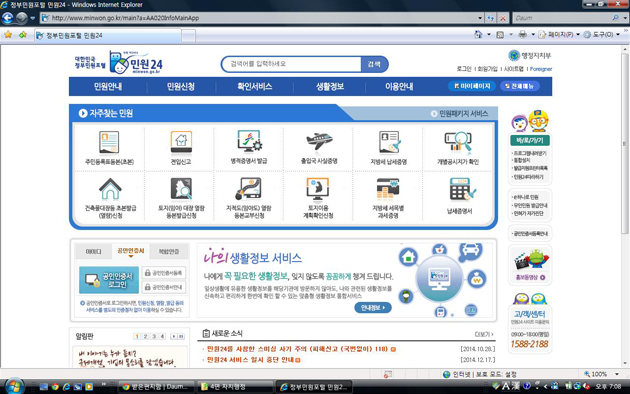Click the RSS feeds toolbar icon
Screen dimensions: 630x394
pyautogui.click(x=500, y=35)
